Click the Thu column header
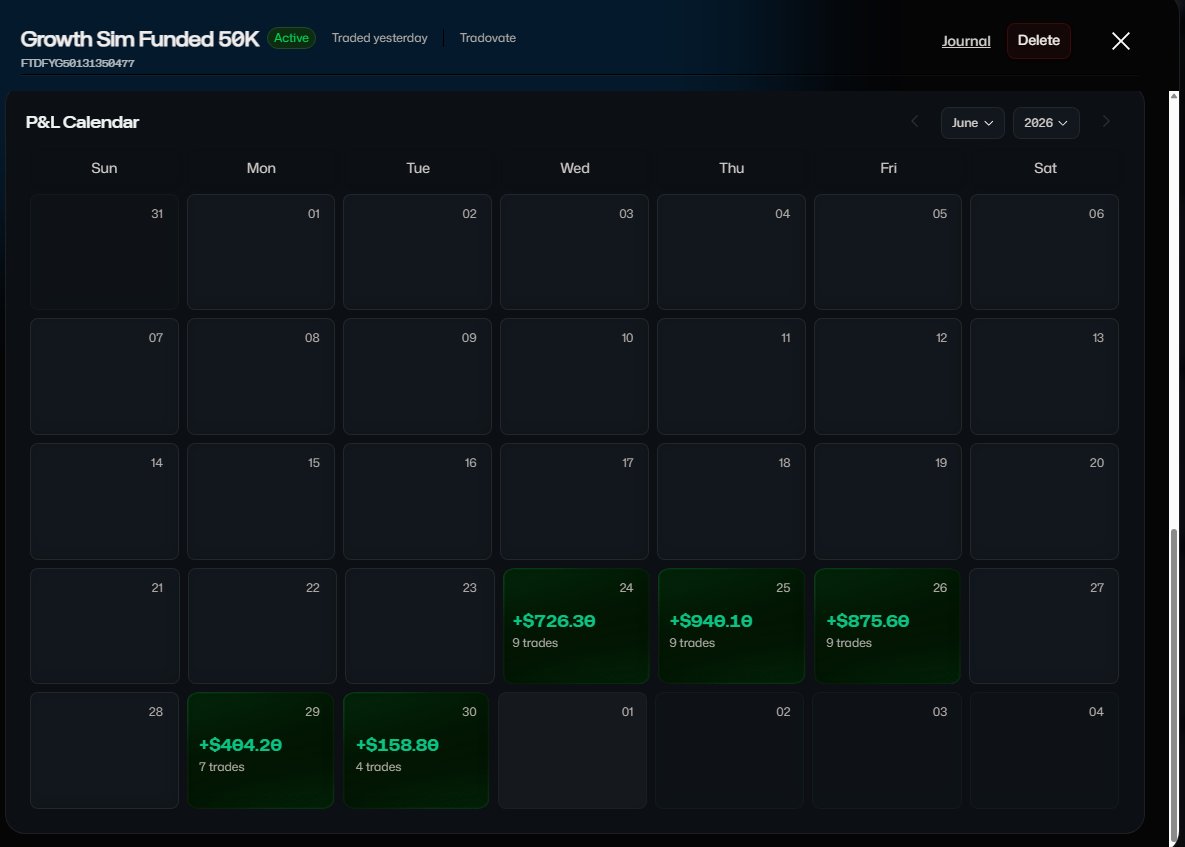Image resolution: width=1185 pixels, height=847 pixels. click(x=732, y=168)
